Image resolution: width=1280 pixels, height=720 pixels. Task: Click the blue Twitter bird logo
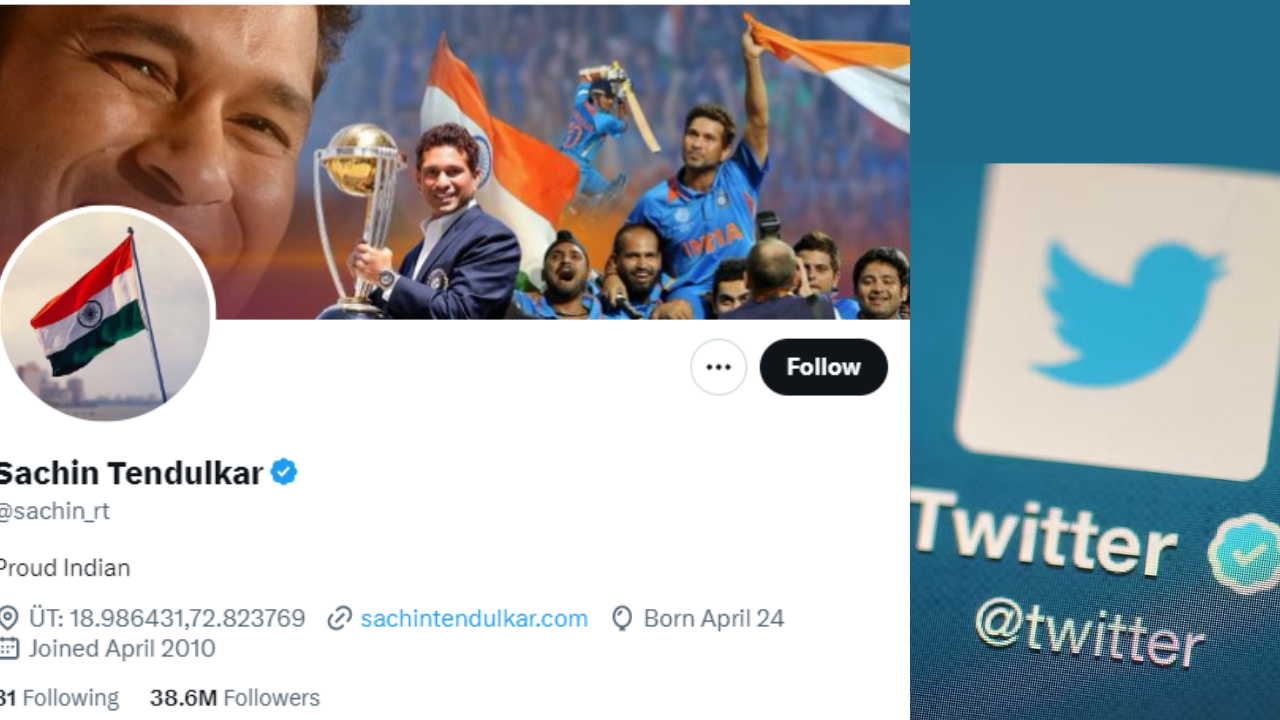1125,310
